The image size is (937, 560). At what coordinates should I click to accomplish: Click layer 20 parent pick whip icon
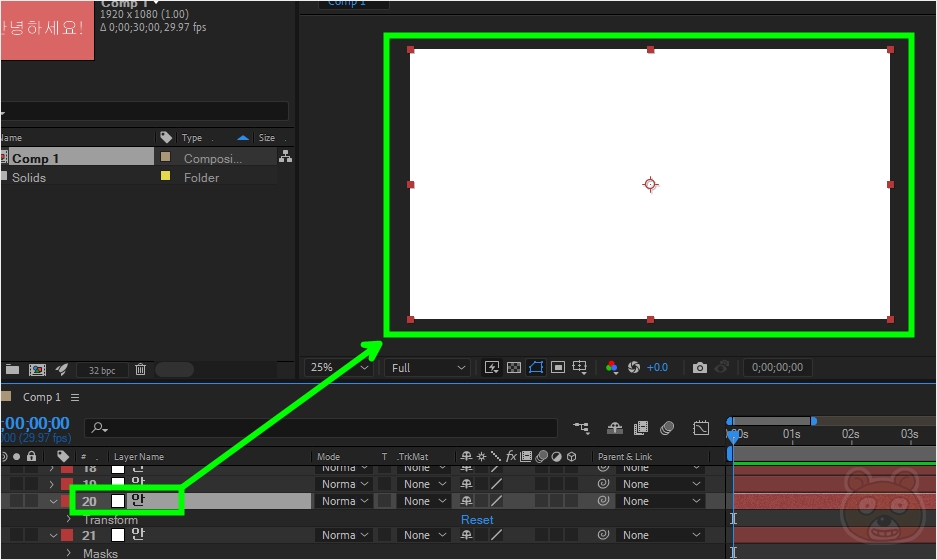[604, 501]
